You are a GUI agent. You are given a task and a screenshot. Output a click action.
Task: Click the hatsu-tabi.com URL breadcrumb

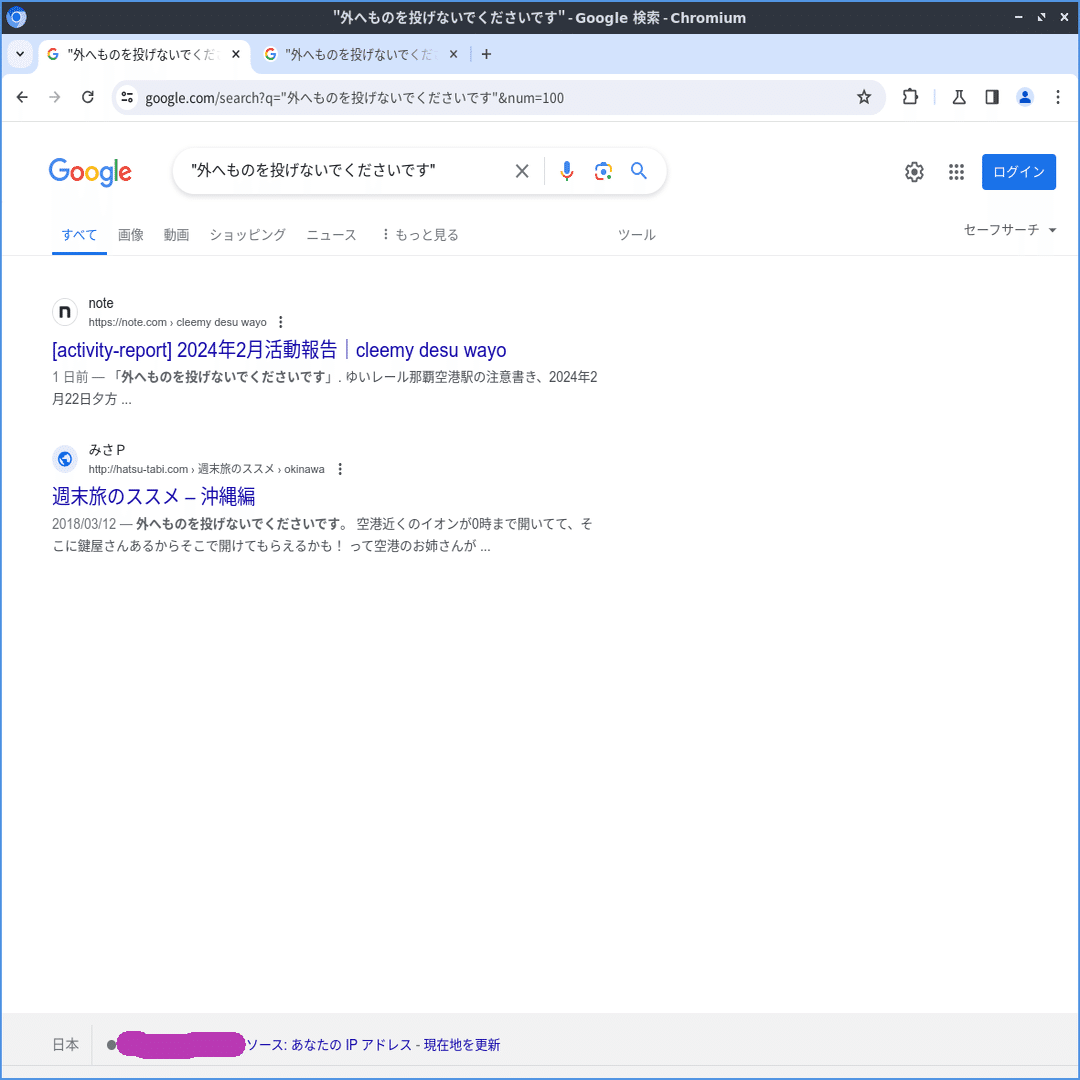coord(206,469)
